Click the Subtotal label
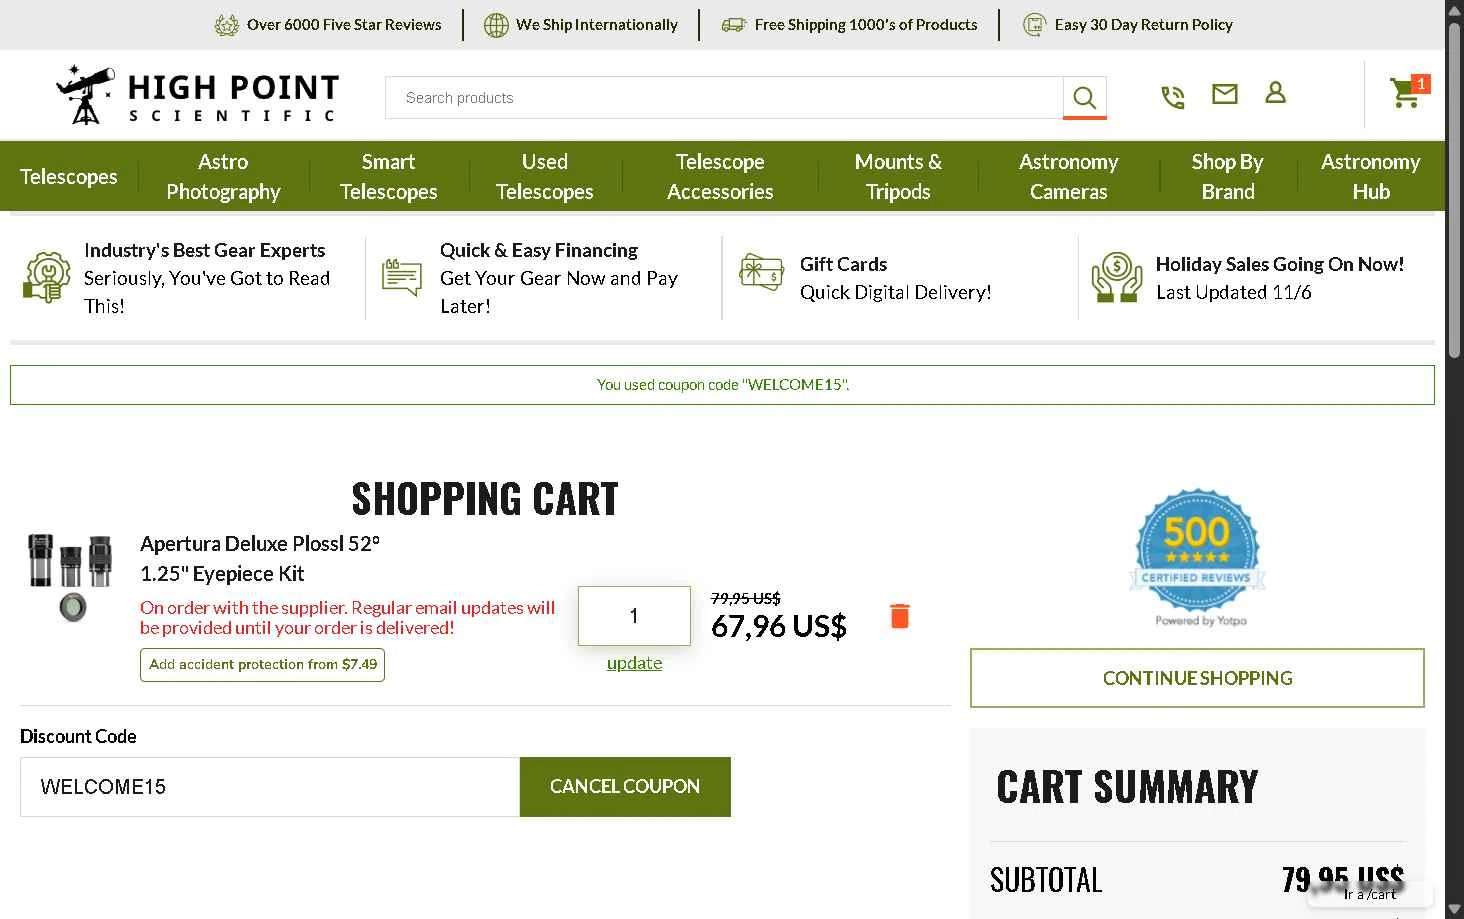 click(x=1046, y=880)
